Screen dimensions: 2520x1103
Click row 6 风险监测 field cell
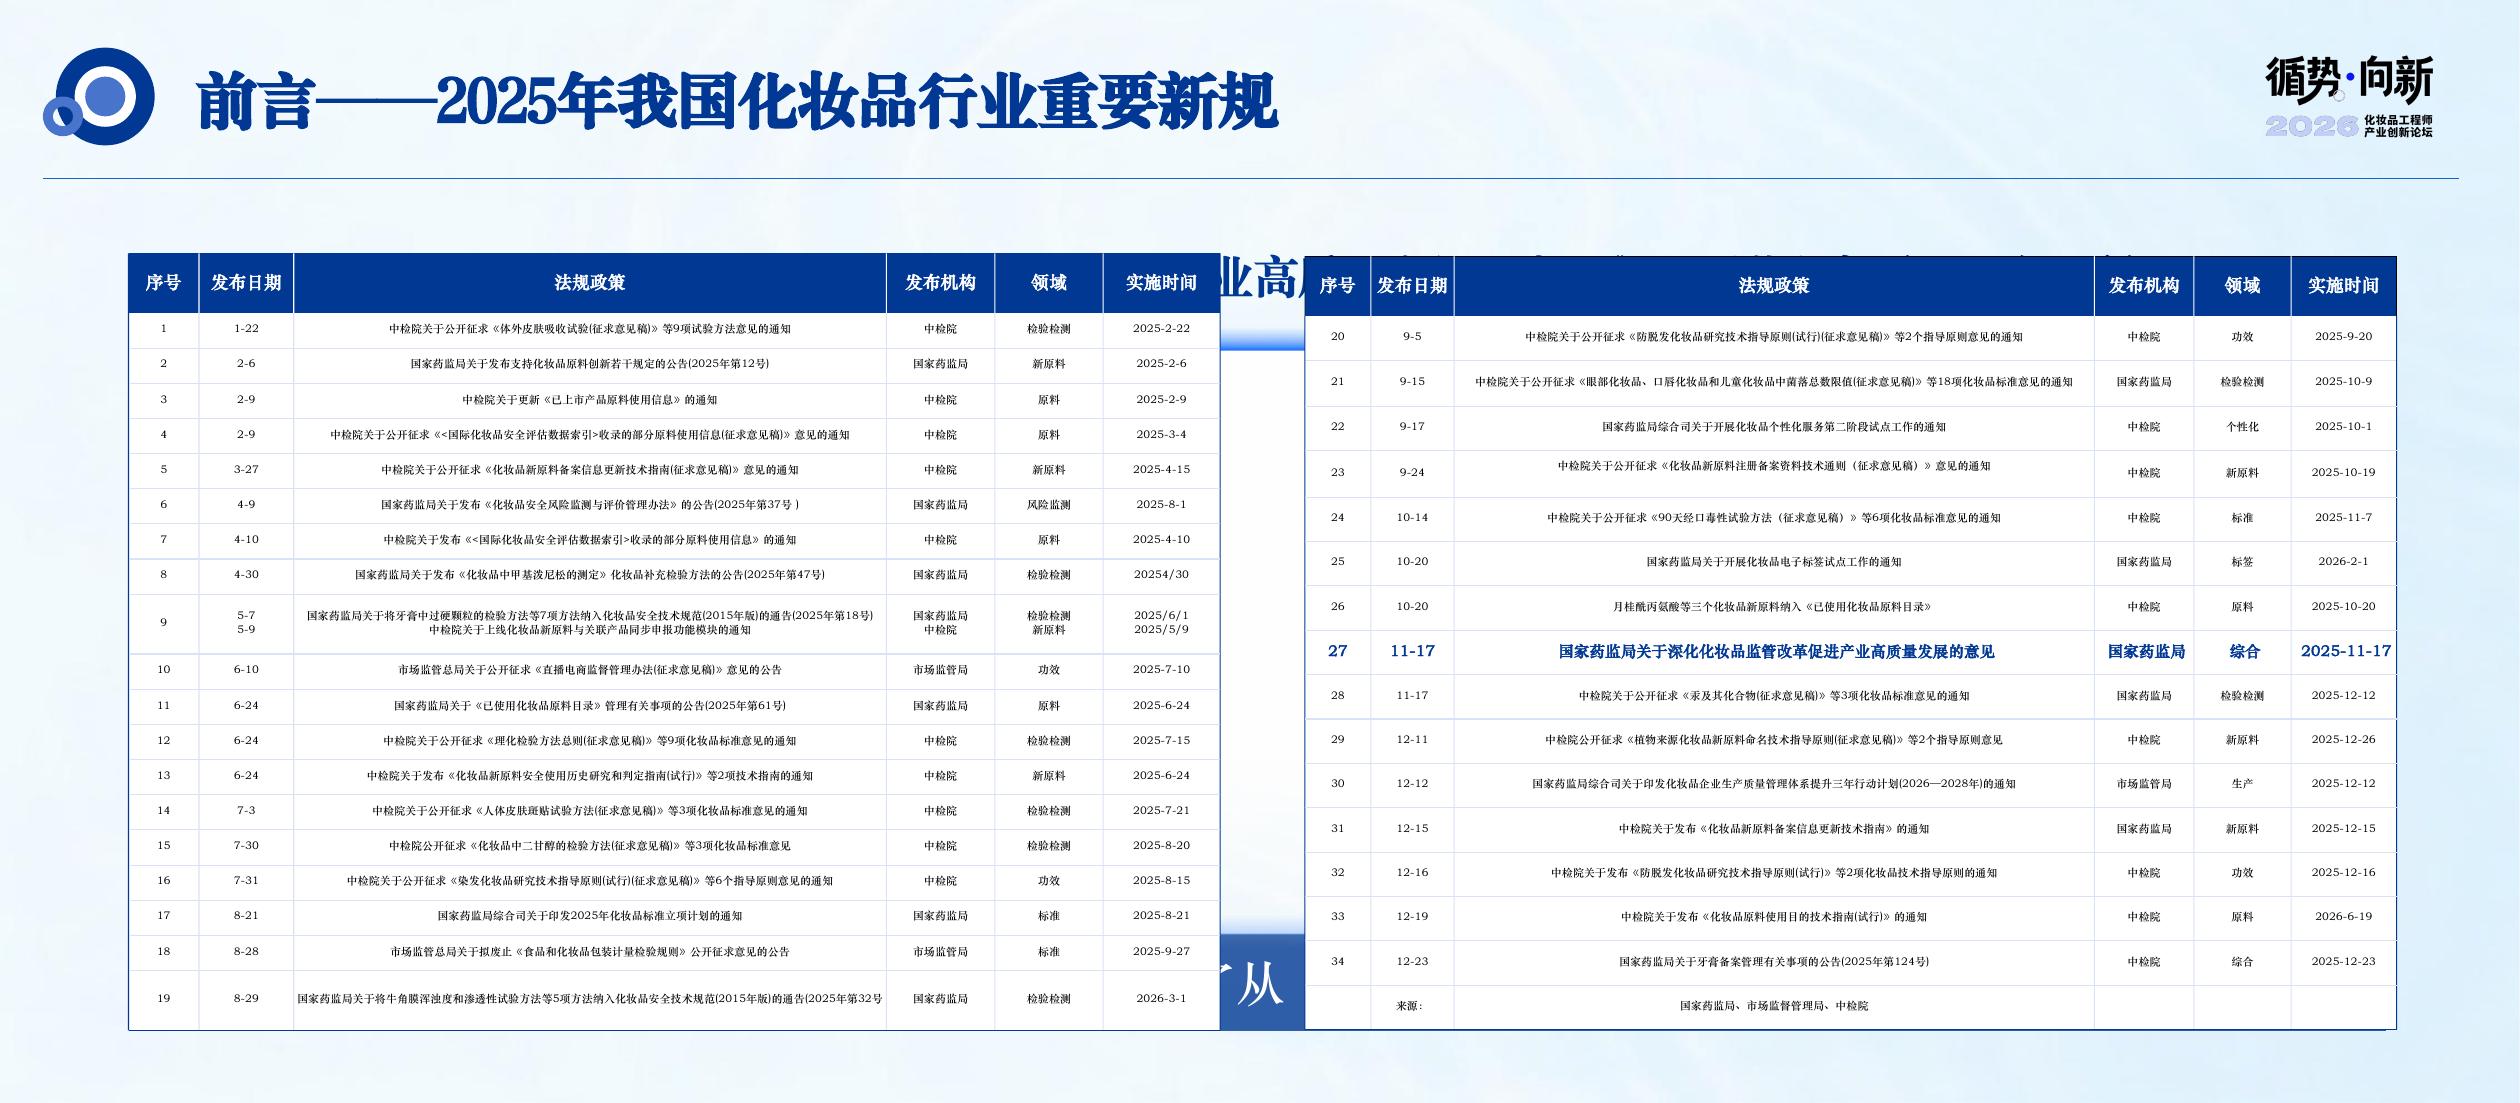1048,505
